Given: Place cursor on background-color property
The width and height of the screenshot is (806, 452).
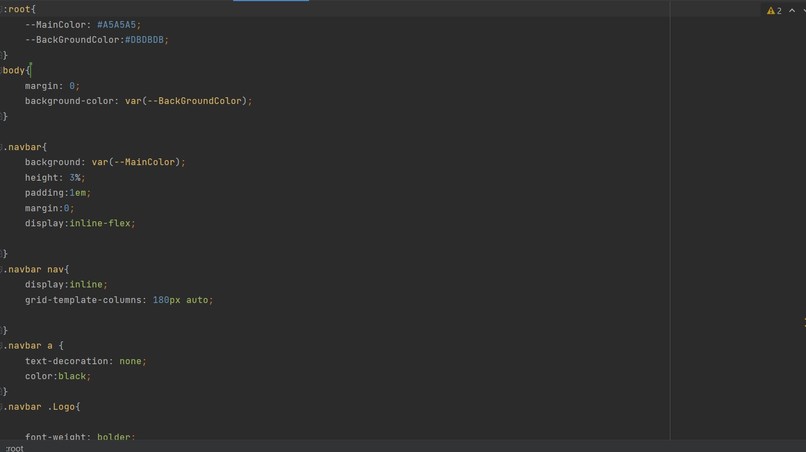Looking at the screenshot, I should click(x=69, y=101).
